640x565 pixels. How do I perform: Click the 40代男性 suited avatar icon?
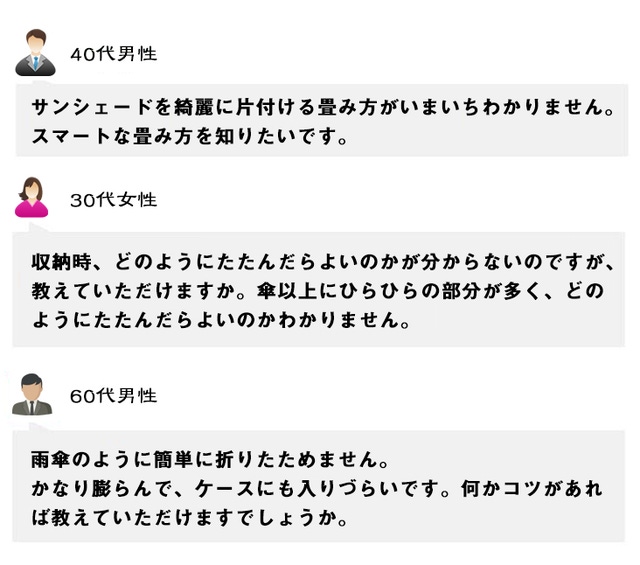click(x=35, y=52)
